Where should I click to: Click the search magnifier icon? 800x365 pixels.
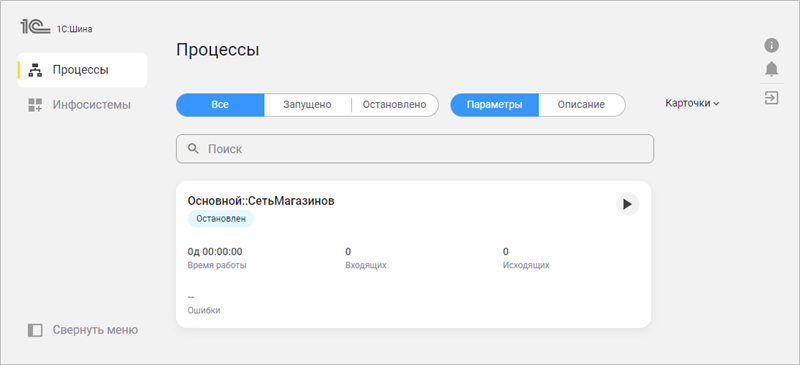pos(193,149)
